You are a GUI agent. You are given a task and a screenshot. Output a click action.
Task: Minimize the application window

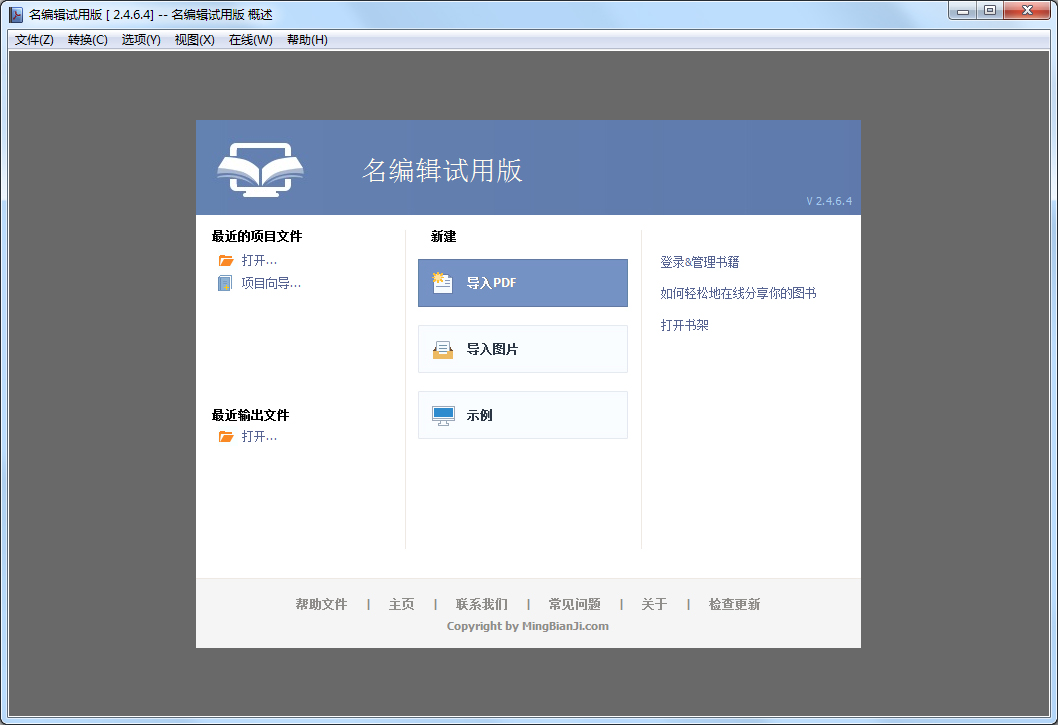pyautogui.click(x=963, y=11)
